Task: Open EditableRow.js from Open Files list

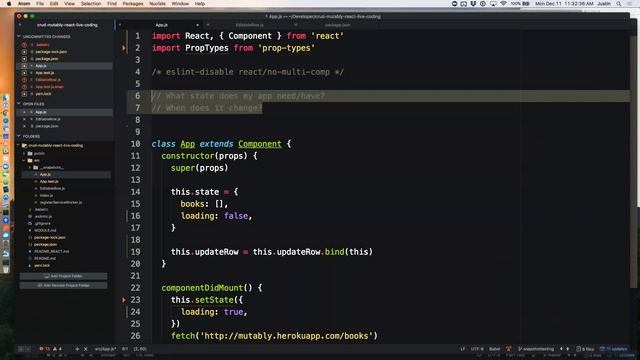Action: pyautogui.click(x=48, y=119)
